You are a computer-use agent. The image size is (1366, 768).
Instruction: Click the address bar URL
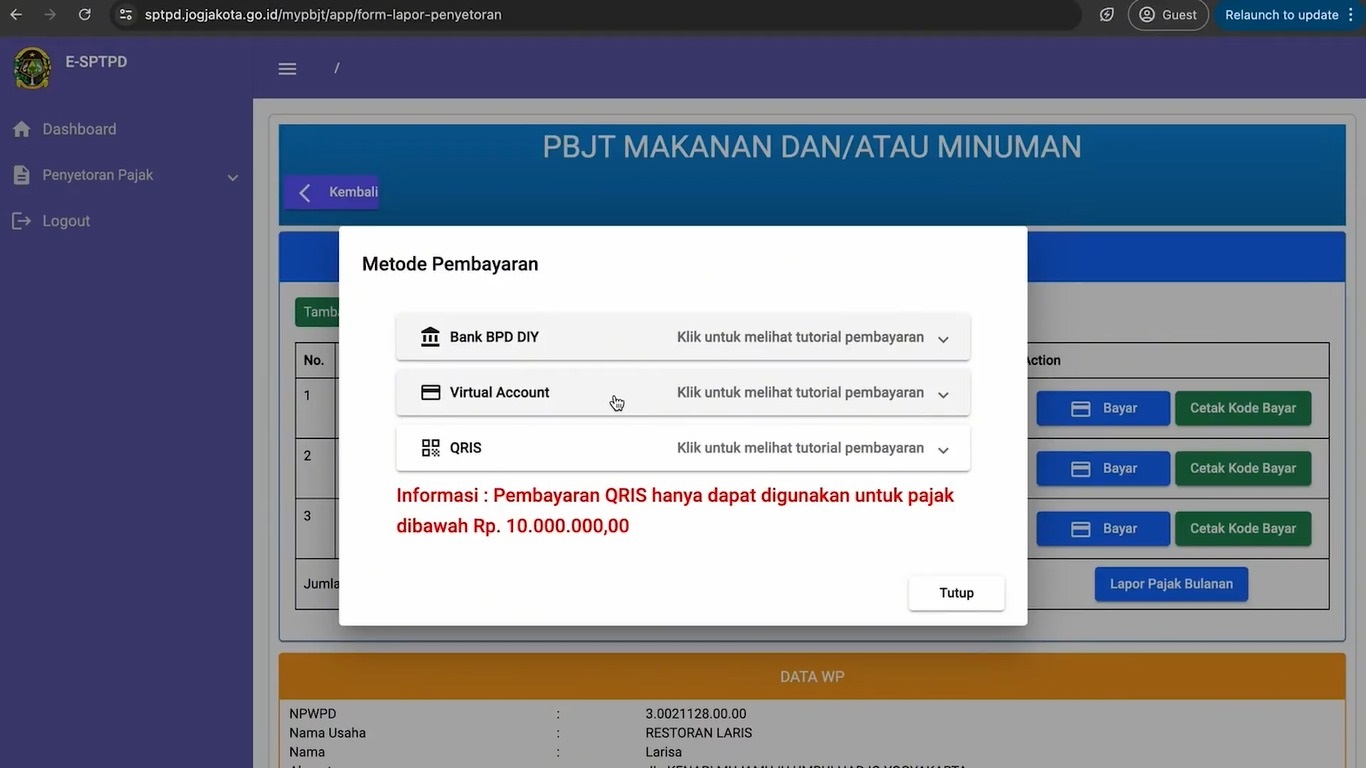coord(323,15)
